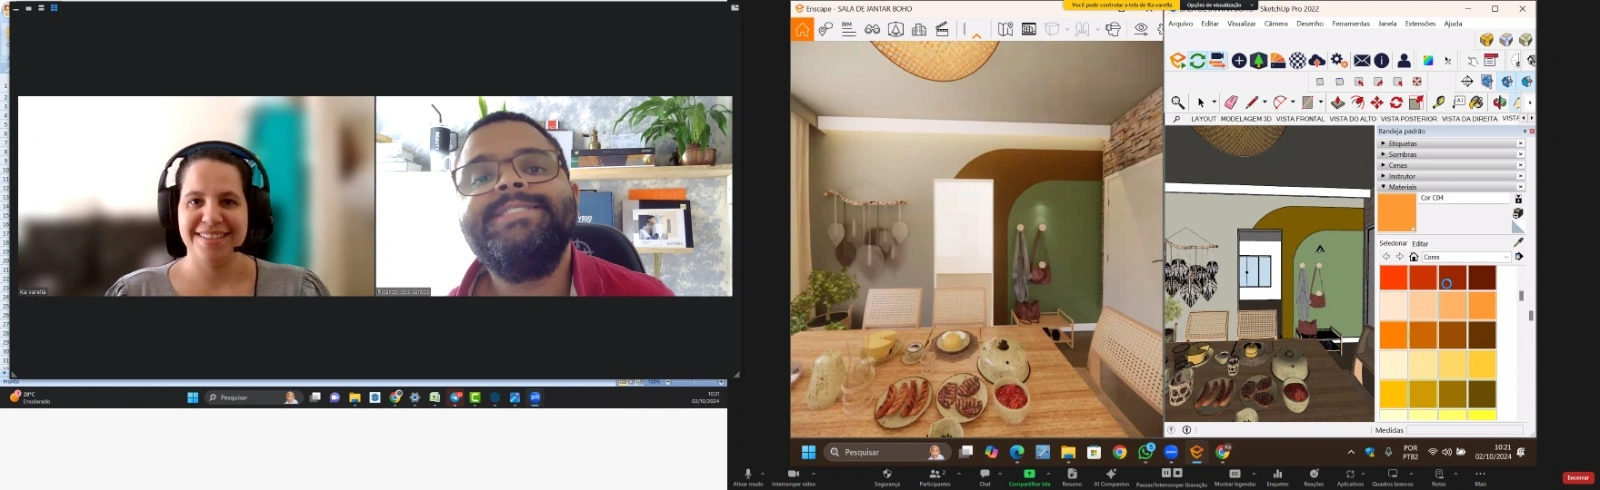Open Chrome icon in shared taskbar
This screenshot has width=1600, height=490.
1119,452
